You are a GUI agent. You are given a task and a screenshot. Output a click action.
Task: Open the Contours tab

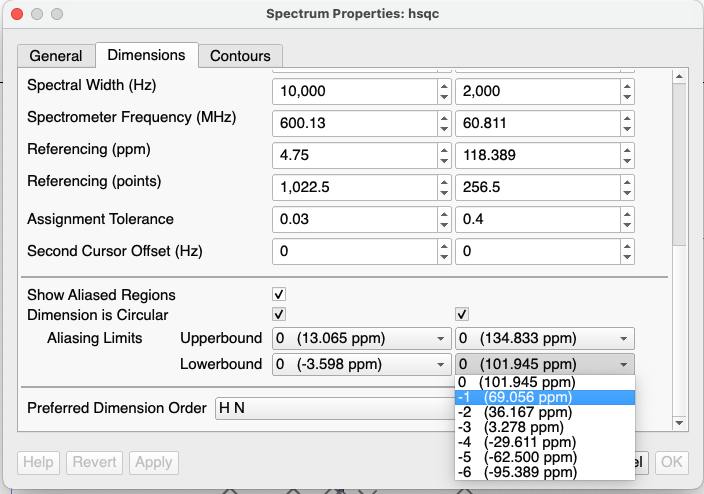pyautogui.click(x=240, y=56)
